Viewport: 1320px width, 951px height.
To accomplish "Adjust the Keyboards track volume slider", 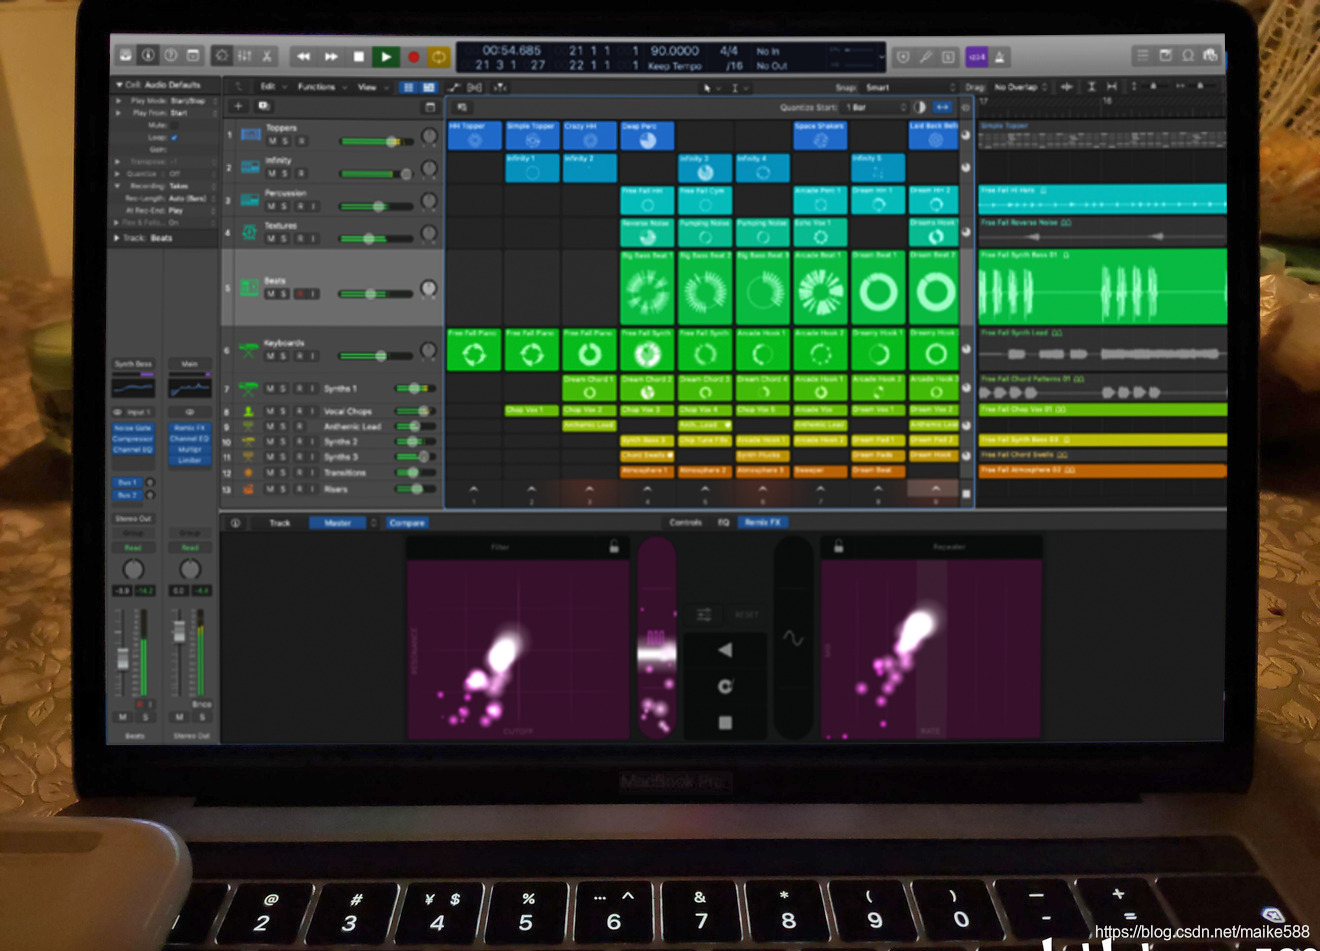I will point(376,355).
